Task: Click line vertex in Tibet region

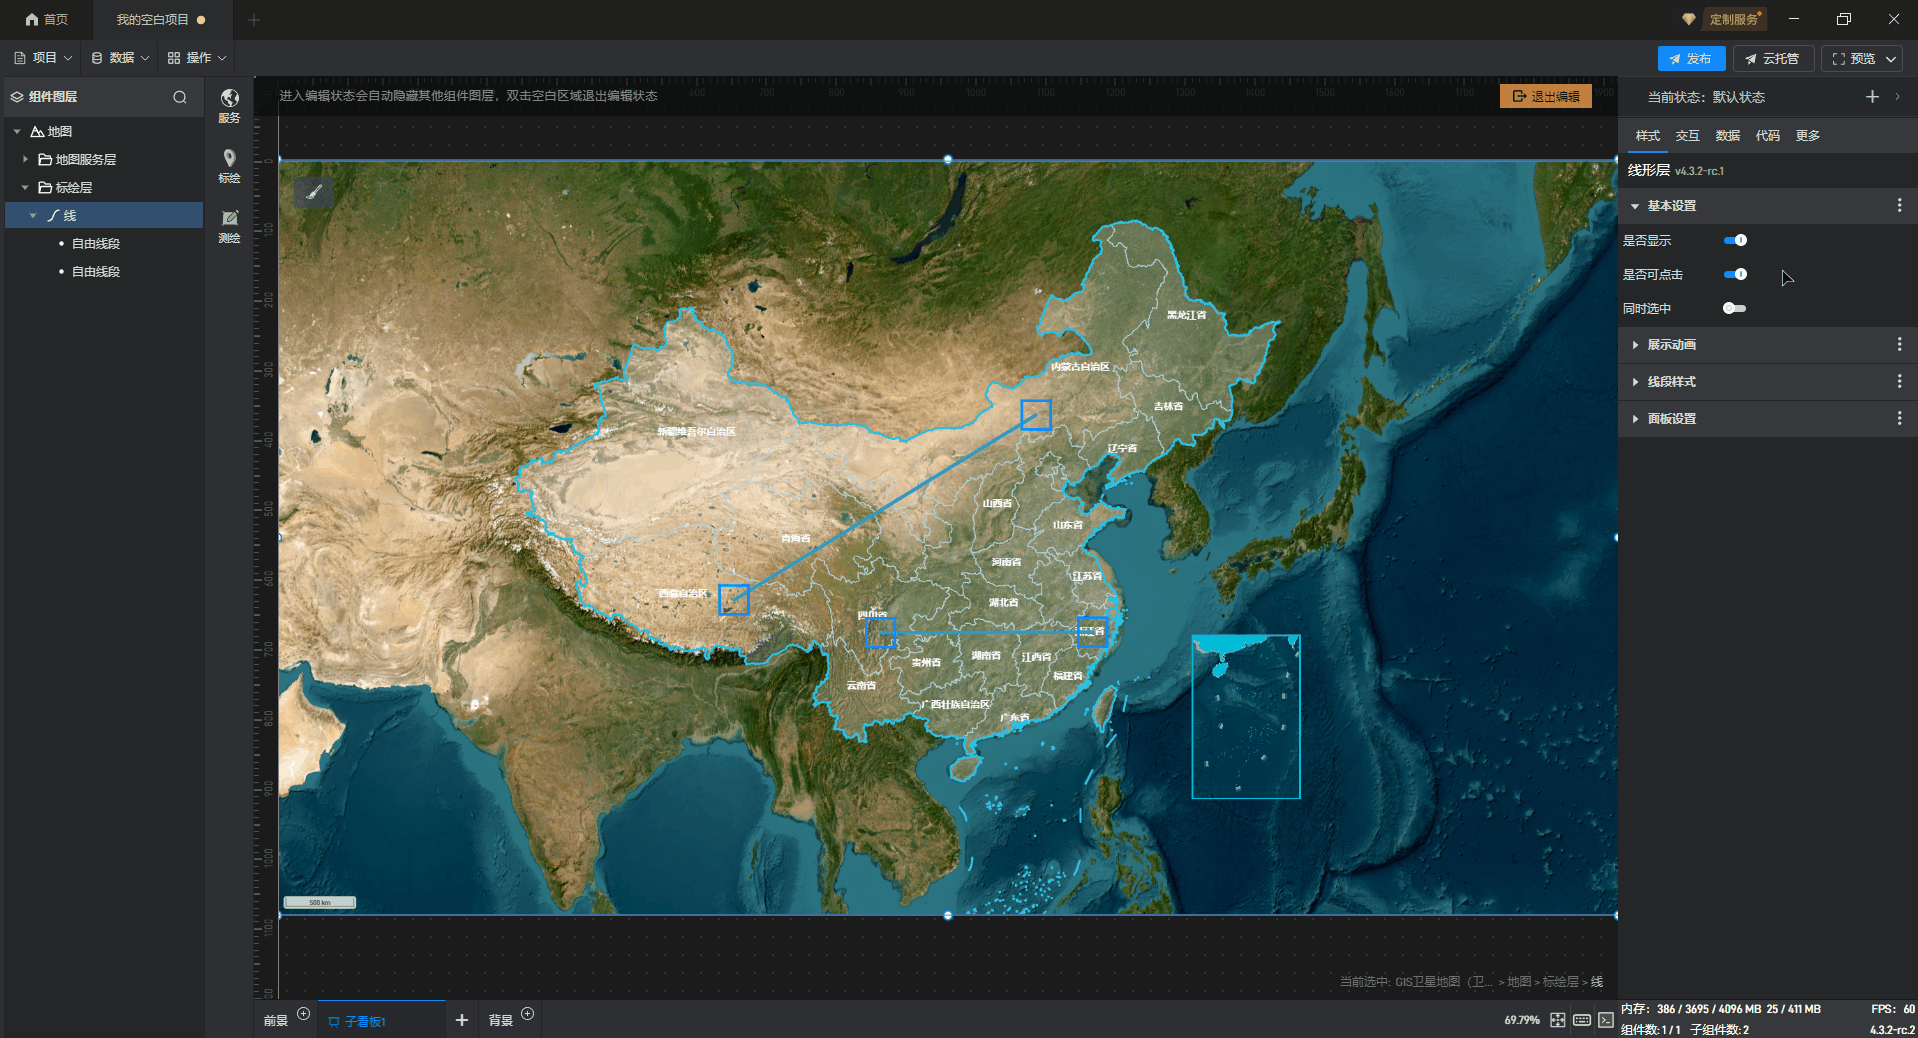Action: coord(734,600)
